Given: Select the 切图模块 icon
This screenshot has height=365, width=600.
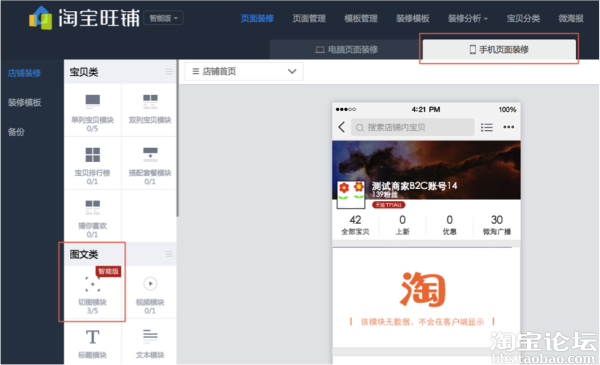Looking at the screenshot, I should click(x=93, y=284).
